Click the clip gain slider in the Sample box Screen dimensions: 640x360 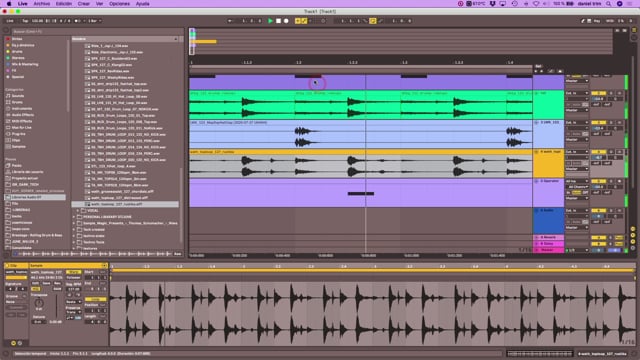(x=56, y=306)
